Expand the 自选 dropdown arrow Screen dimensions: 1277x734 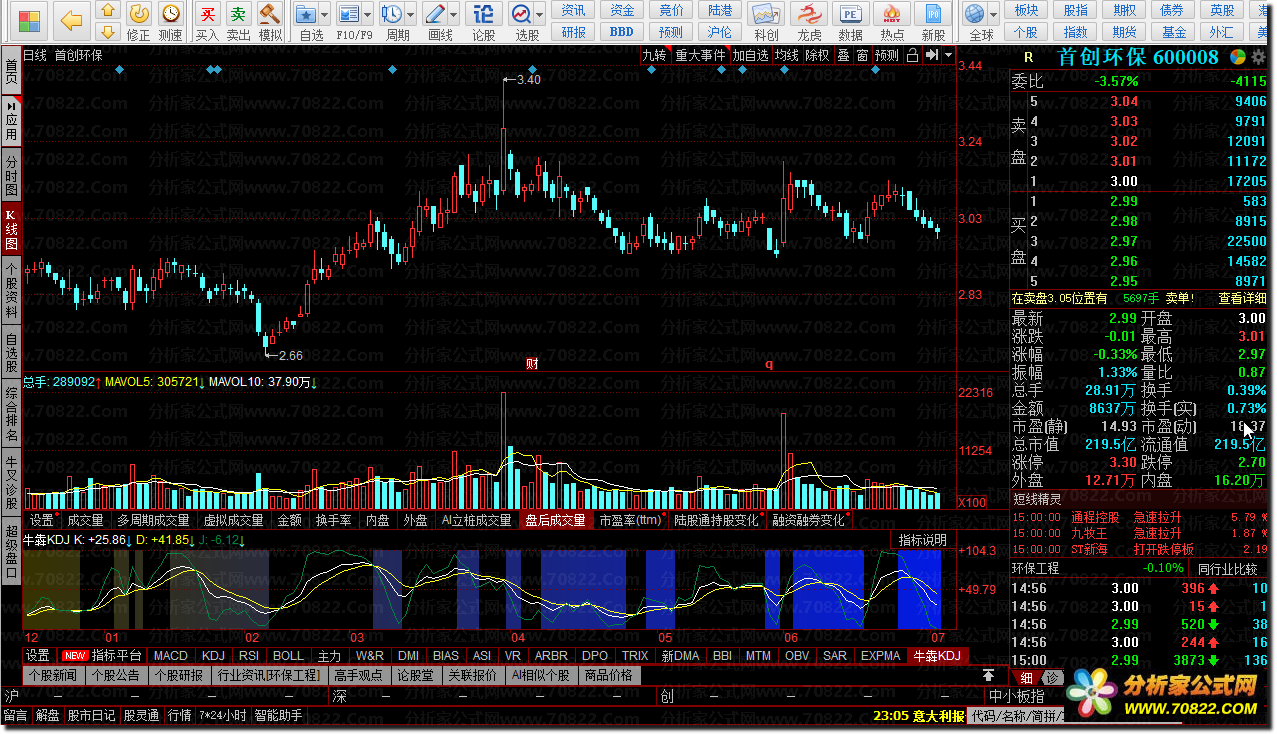325,14
